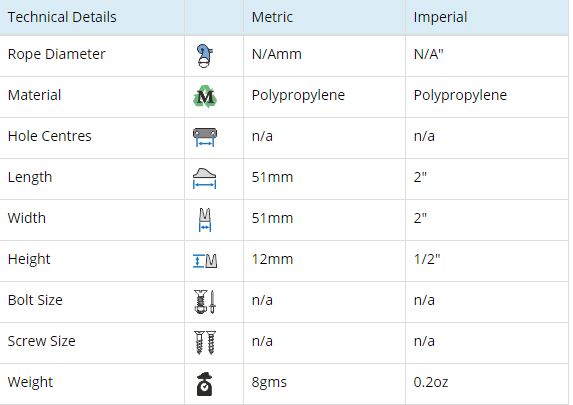
Task: Click the Rope Diameter row label
Action: pyautogui.click(x=57, y=54)
